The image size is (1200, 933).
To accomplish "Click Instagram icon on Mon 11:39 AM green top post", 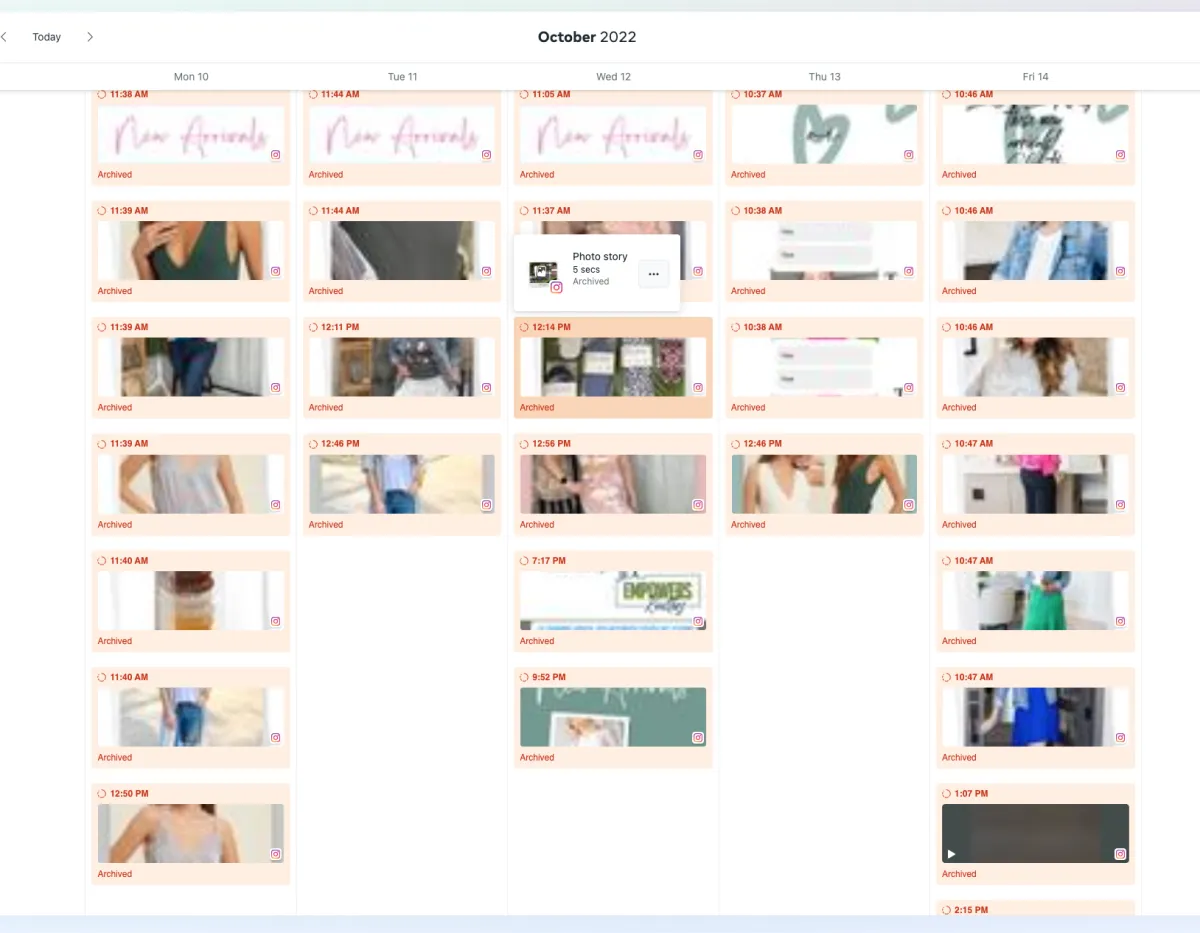I will tap(276, 271).
